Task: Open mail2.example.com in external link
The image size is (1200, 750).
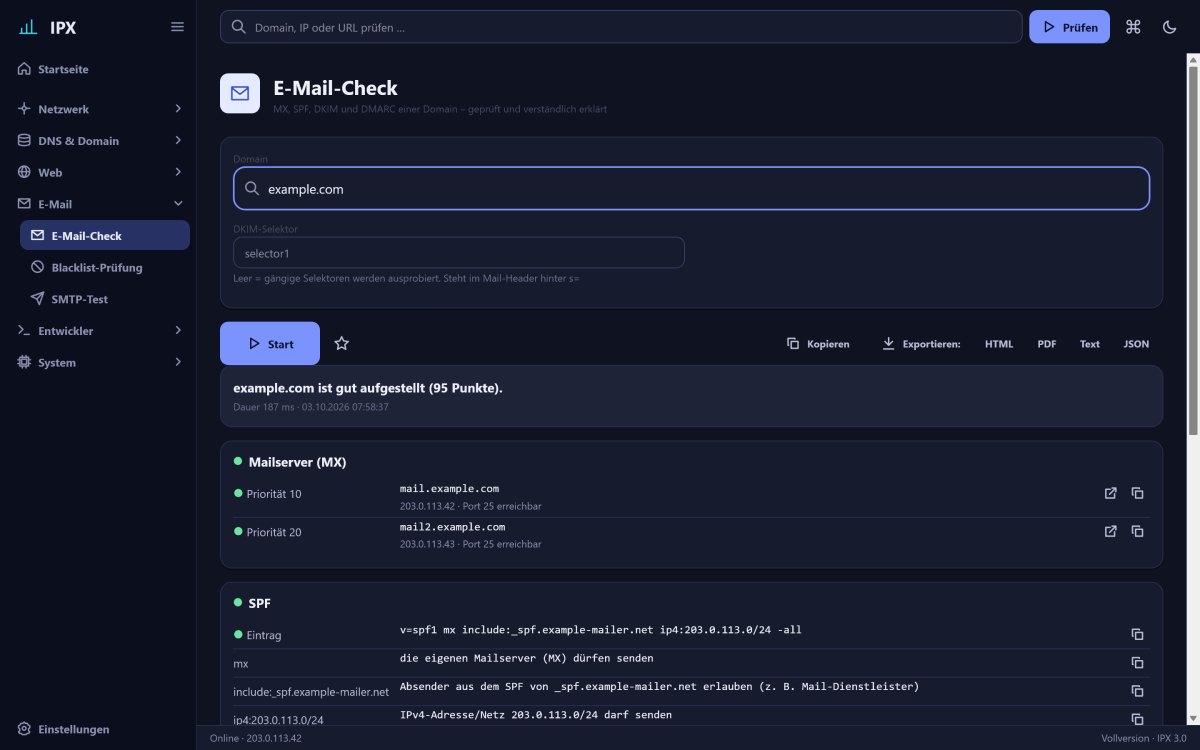Action: click(x=1110, y=531)
